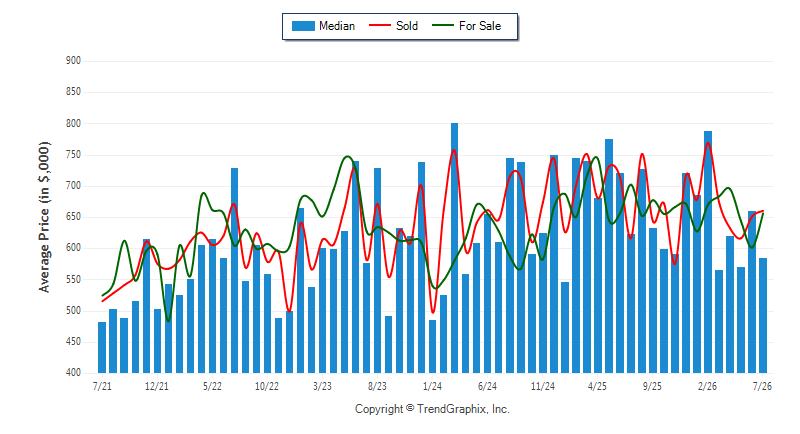Click the tallest bar reaching 800
This screenshot has width=800, height=434.
pos(455,248)
